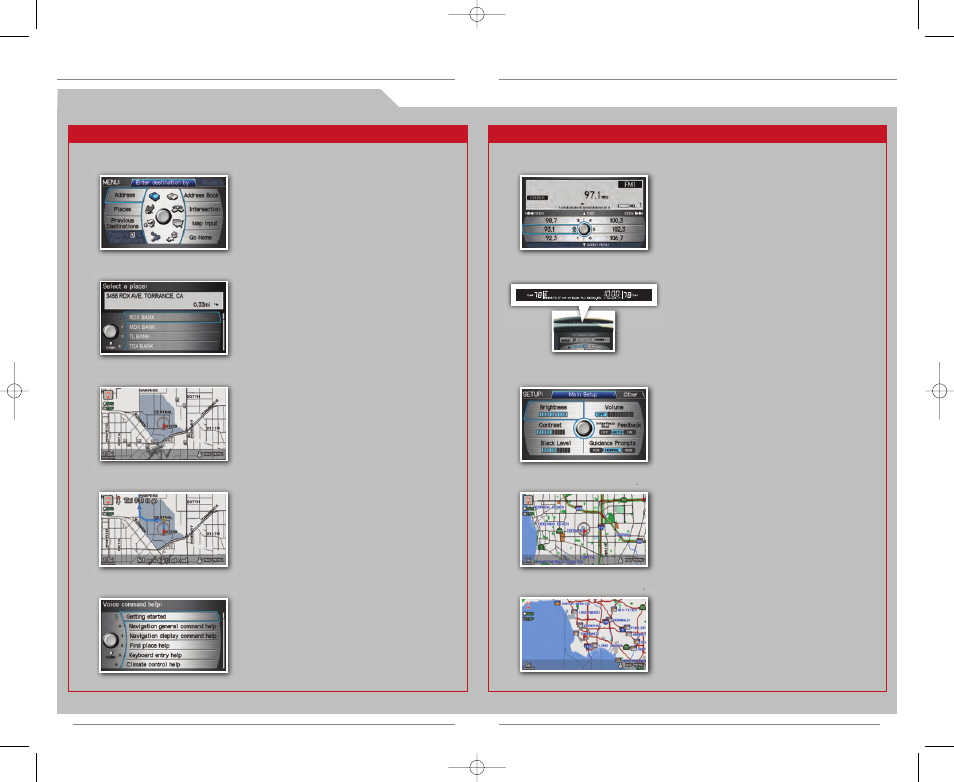954x782 pixels.
Task: Select the Today's Destinations icon at the dial's bottom
Action: click(155, 236)
